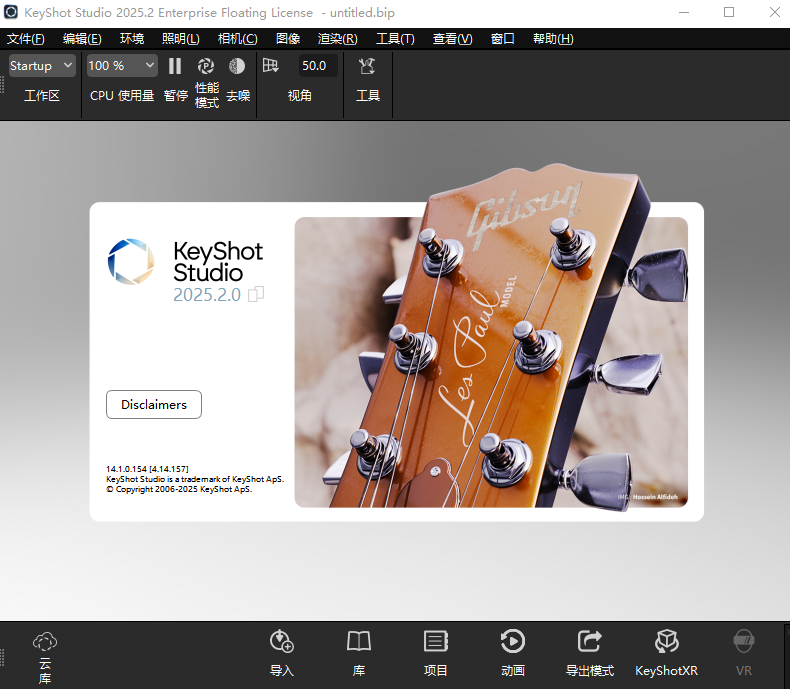Open the 环境 menu
The image size is (790, 689).
pyautogui.click(x=132, y=39)
